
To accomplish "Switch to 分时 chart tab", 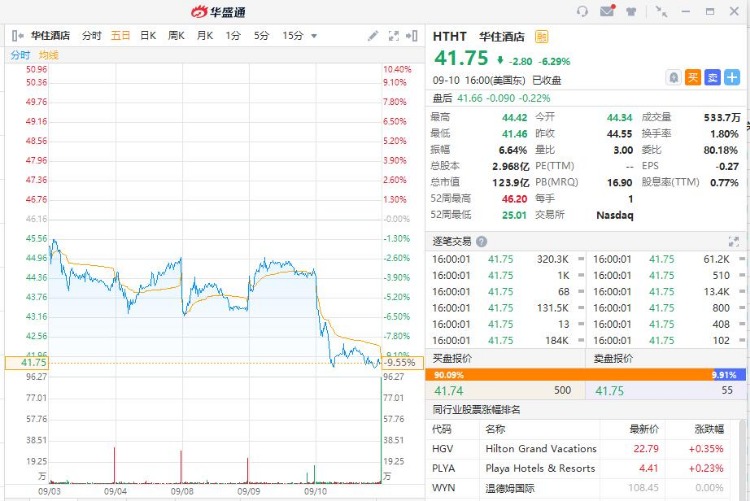I will [91, 35].
